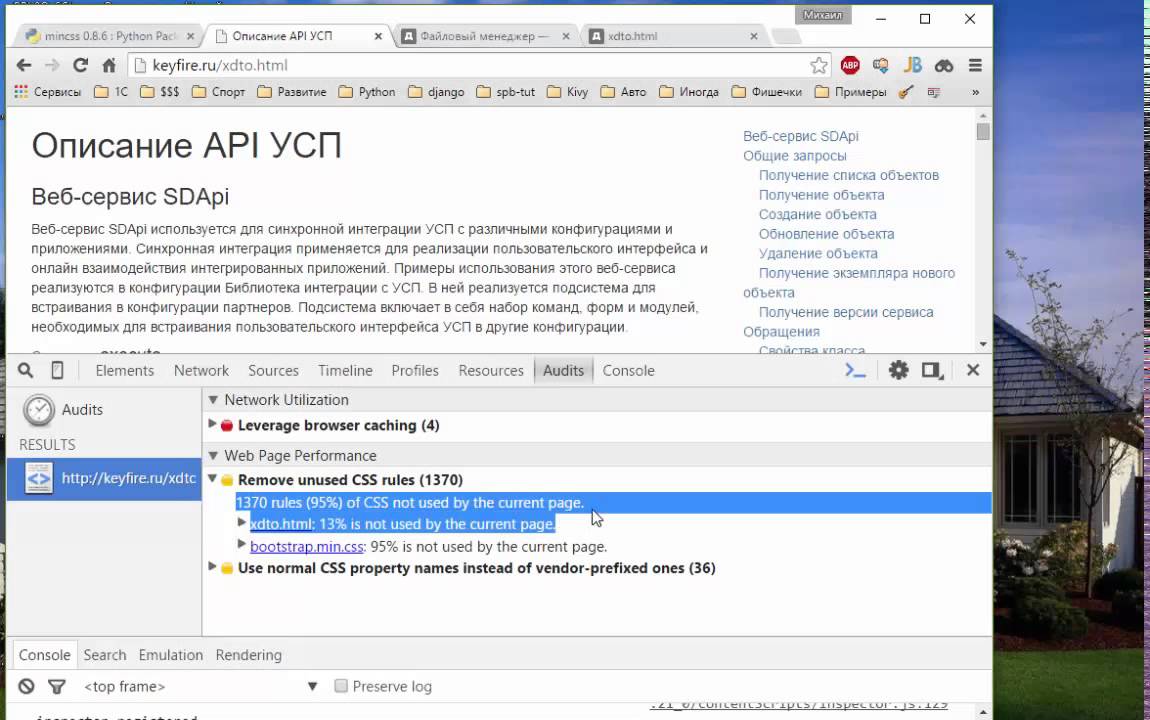Viewport: 1150px width, 720px height.
Task: Open the console filter funnel icon
Action: [x=56, y=686]
